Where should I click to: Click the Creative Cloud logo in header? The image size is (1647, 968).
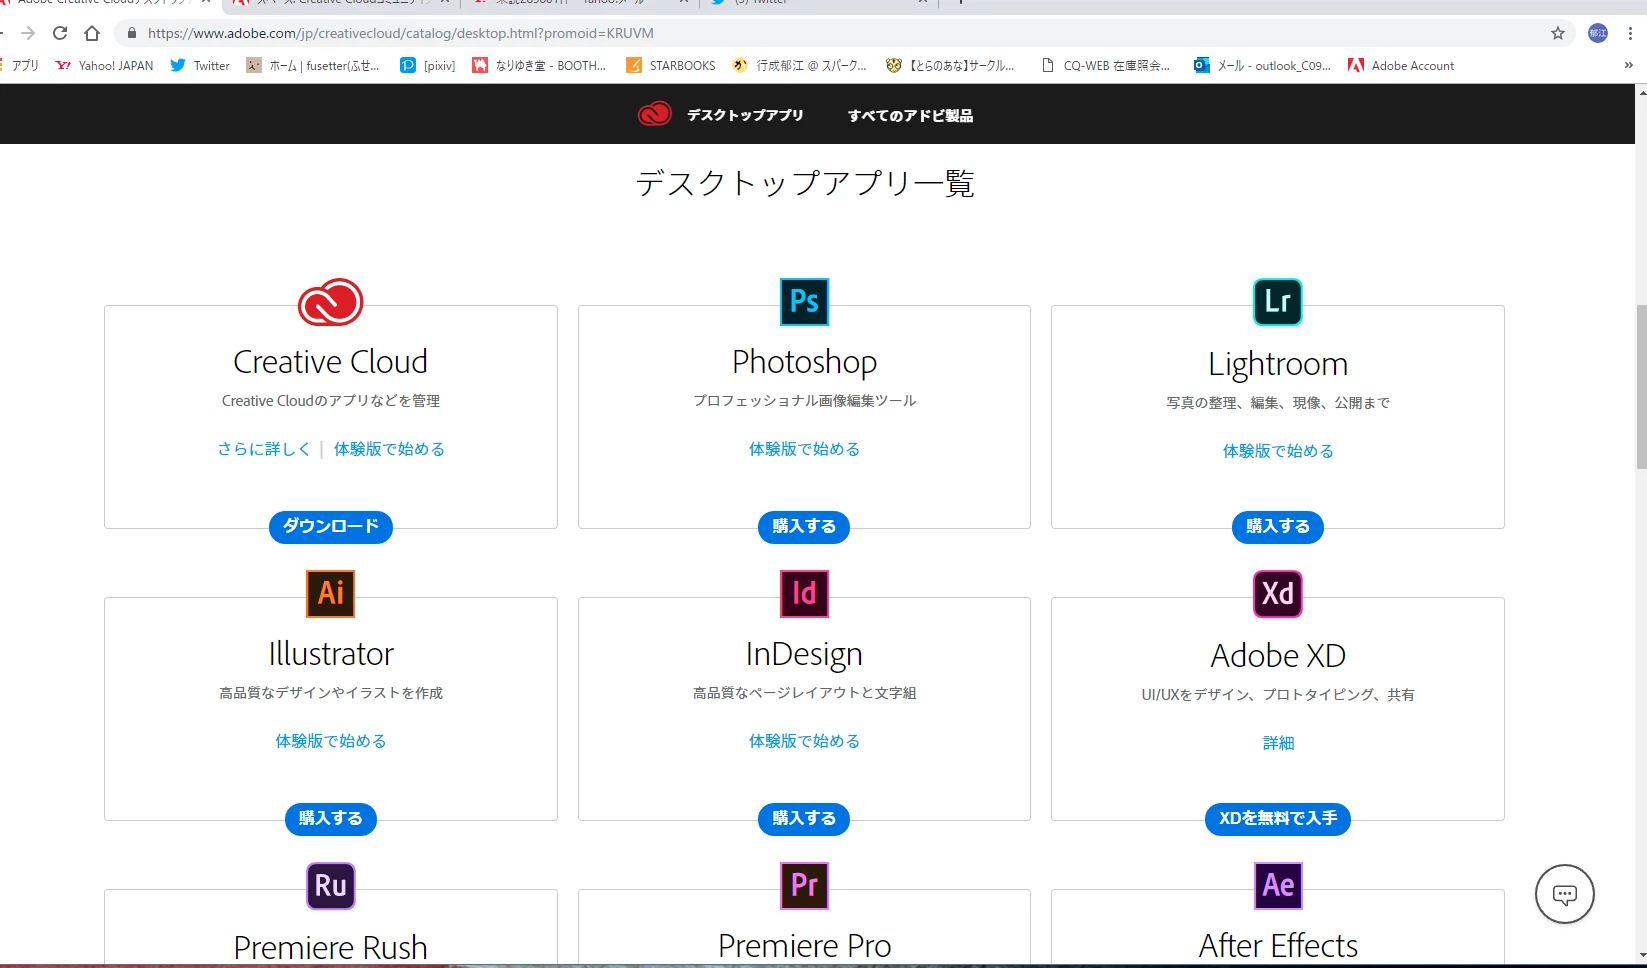tap(655, 115)
